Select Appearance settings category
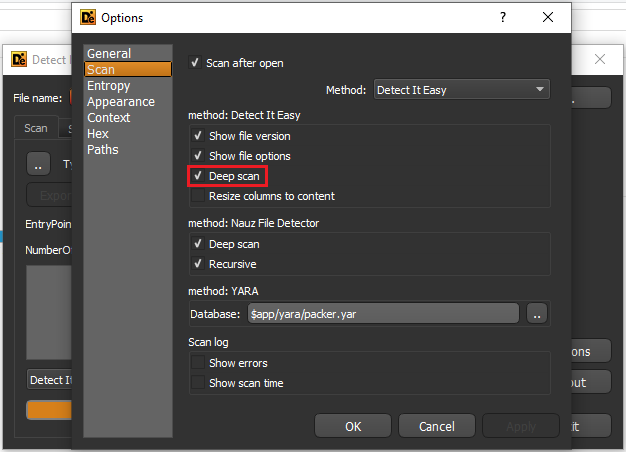The image size is (626, 452). [x=120, y=102]
